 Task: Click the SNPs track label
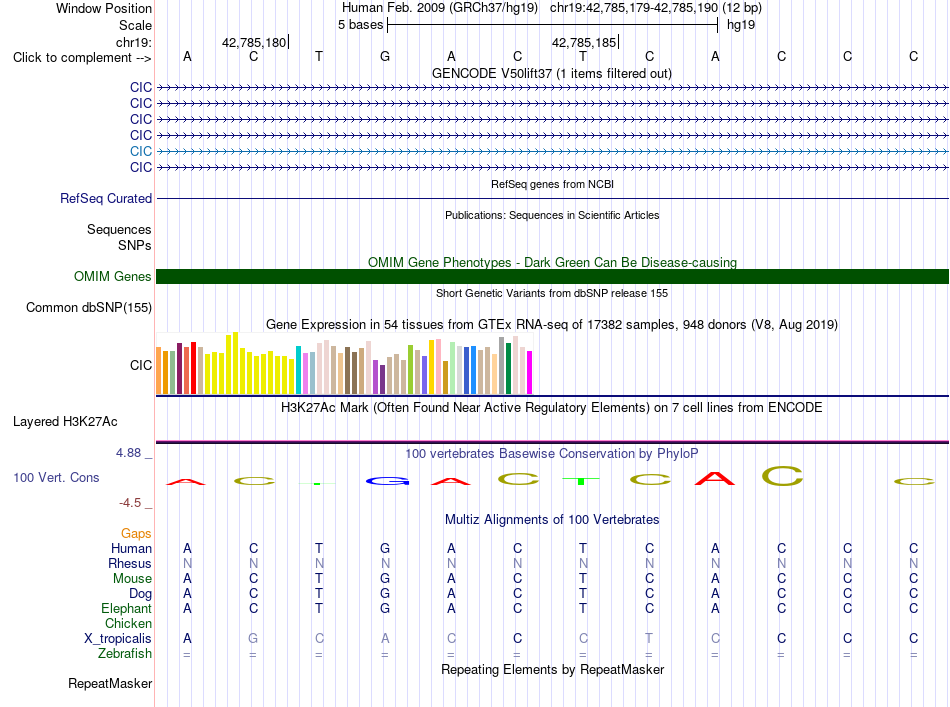pyautogui.click(x=135, y=245)
